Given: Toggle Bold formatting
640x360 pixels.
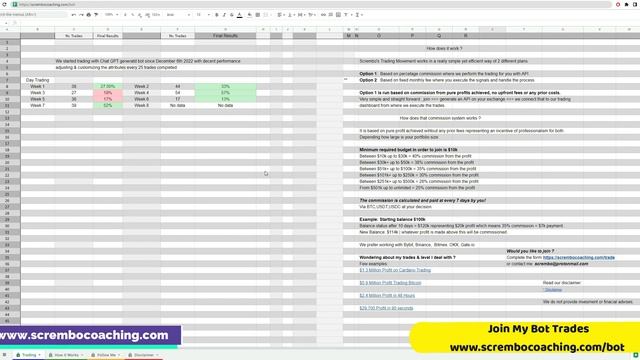Looking at the screenshot, I should pyautogui.click(x=217, y=15).
